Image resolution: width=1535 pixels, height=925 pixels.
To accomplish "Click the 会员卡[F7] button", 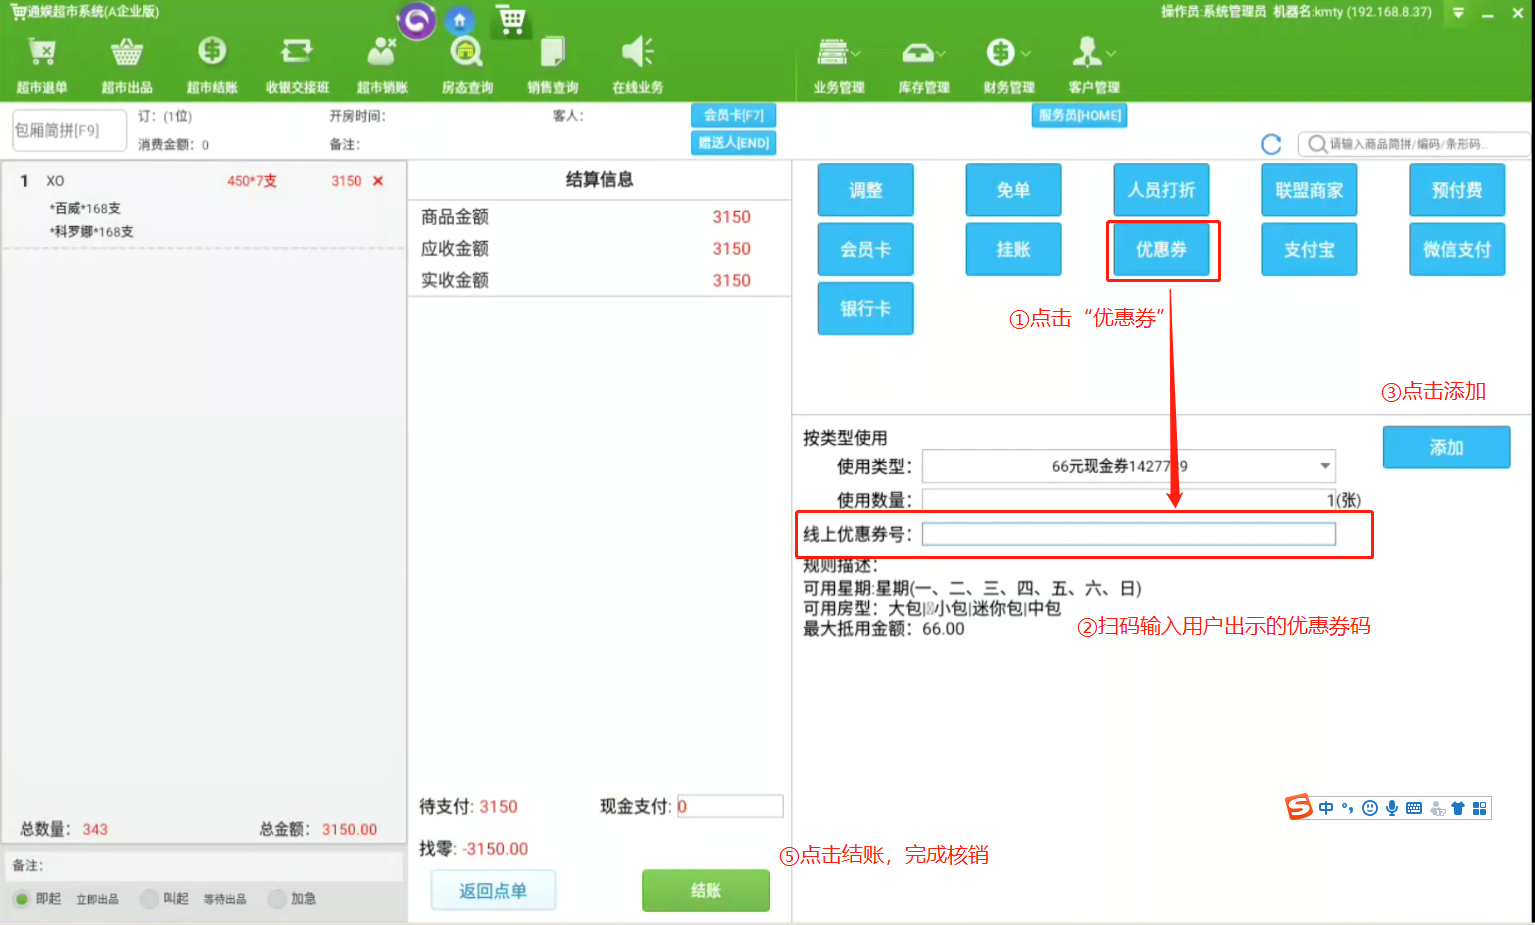I will pos(733,115).
